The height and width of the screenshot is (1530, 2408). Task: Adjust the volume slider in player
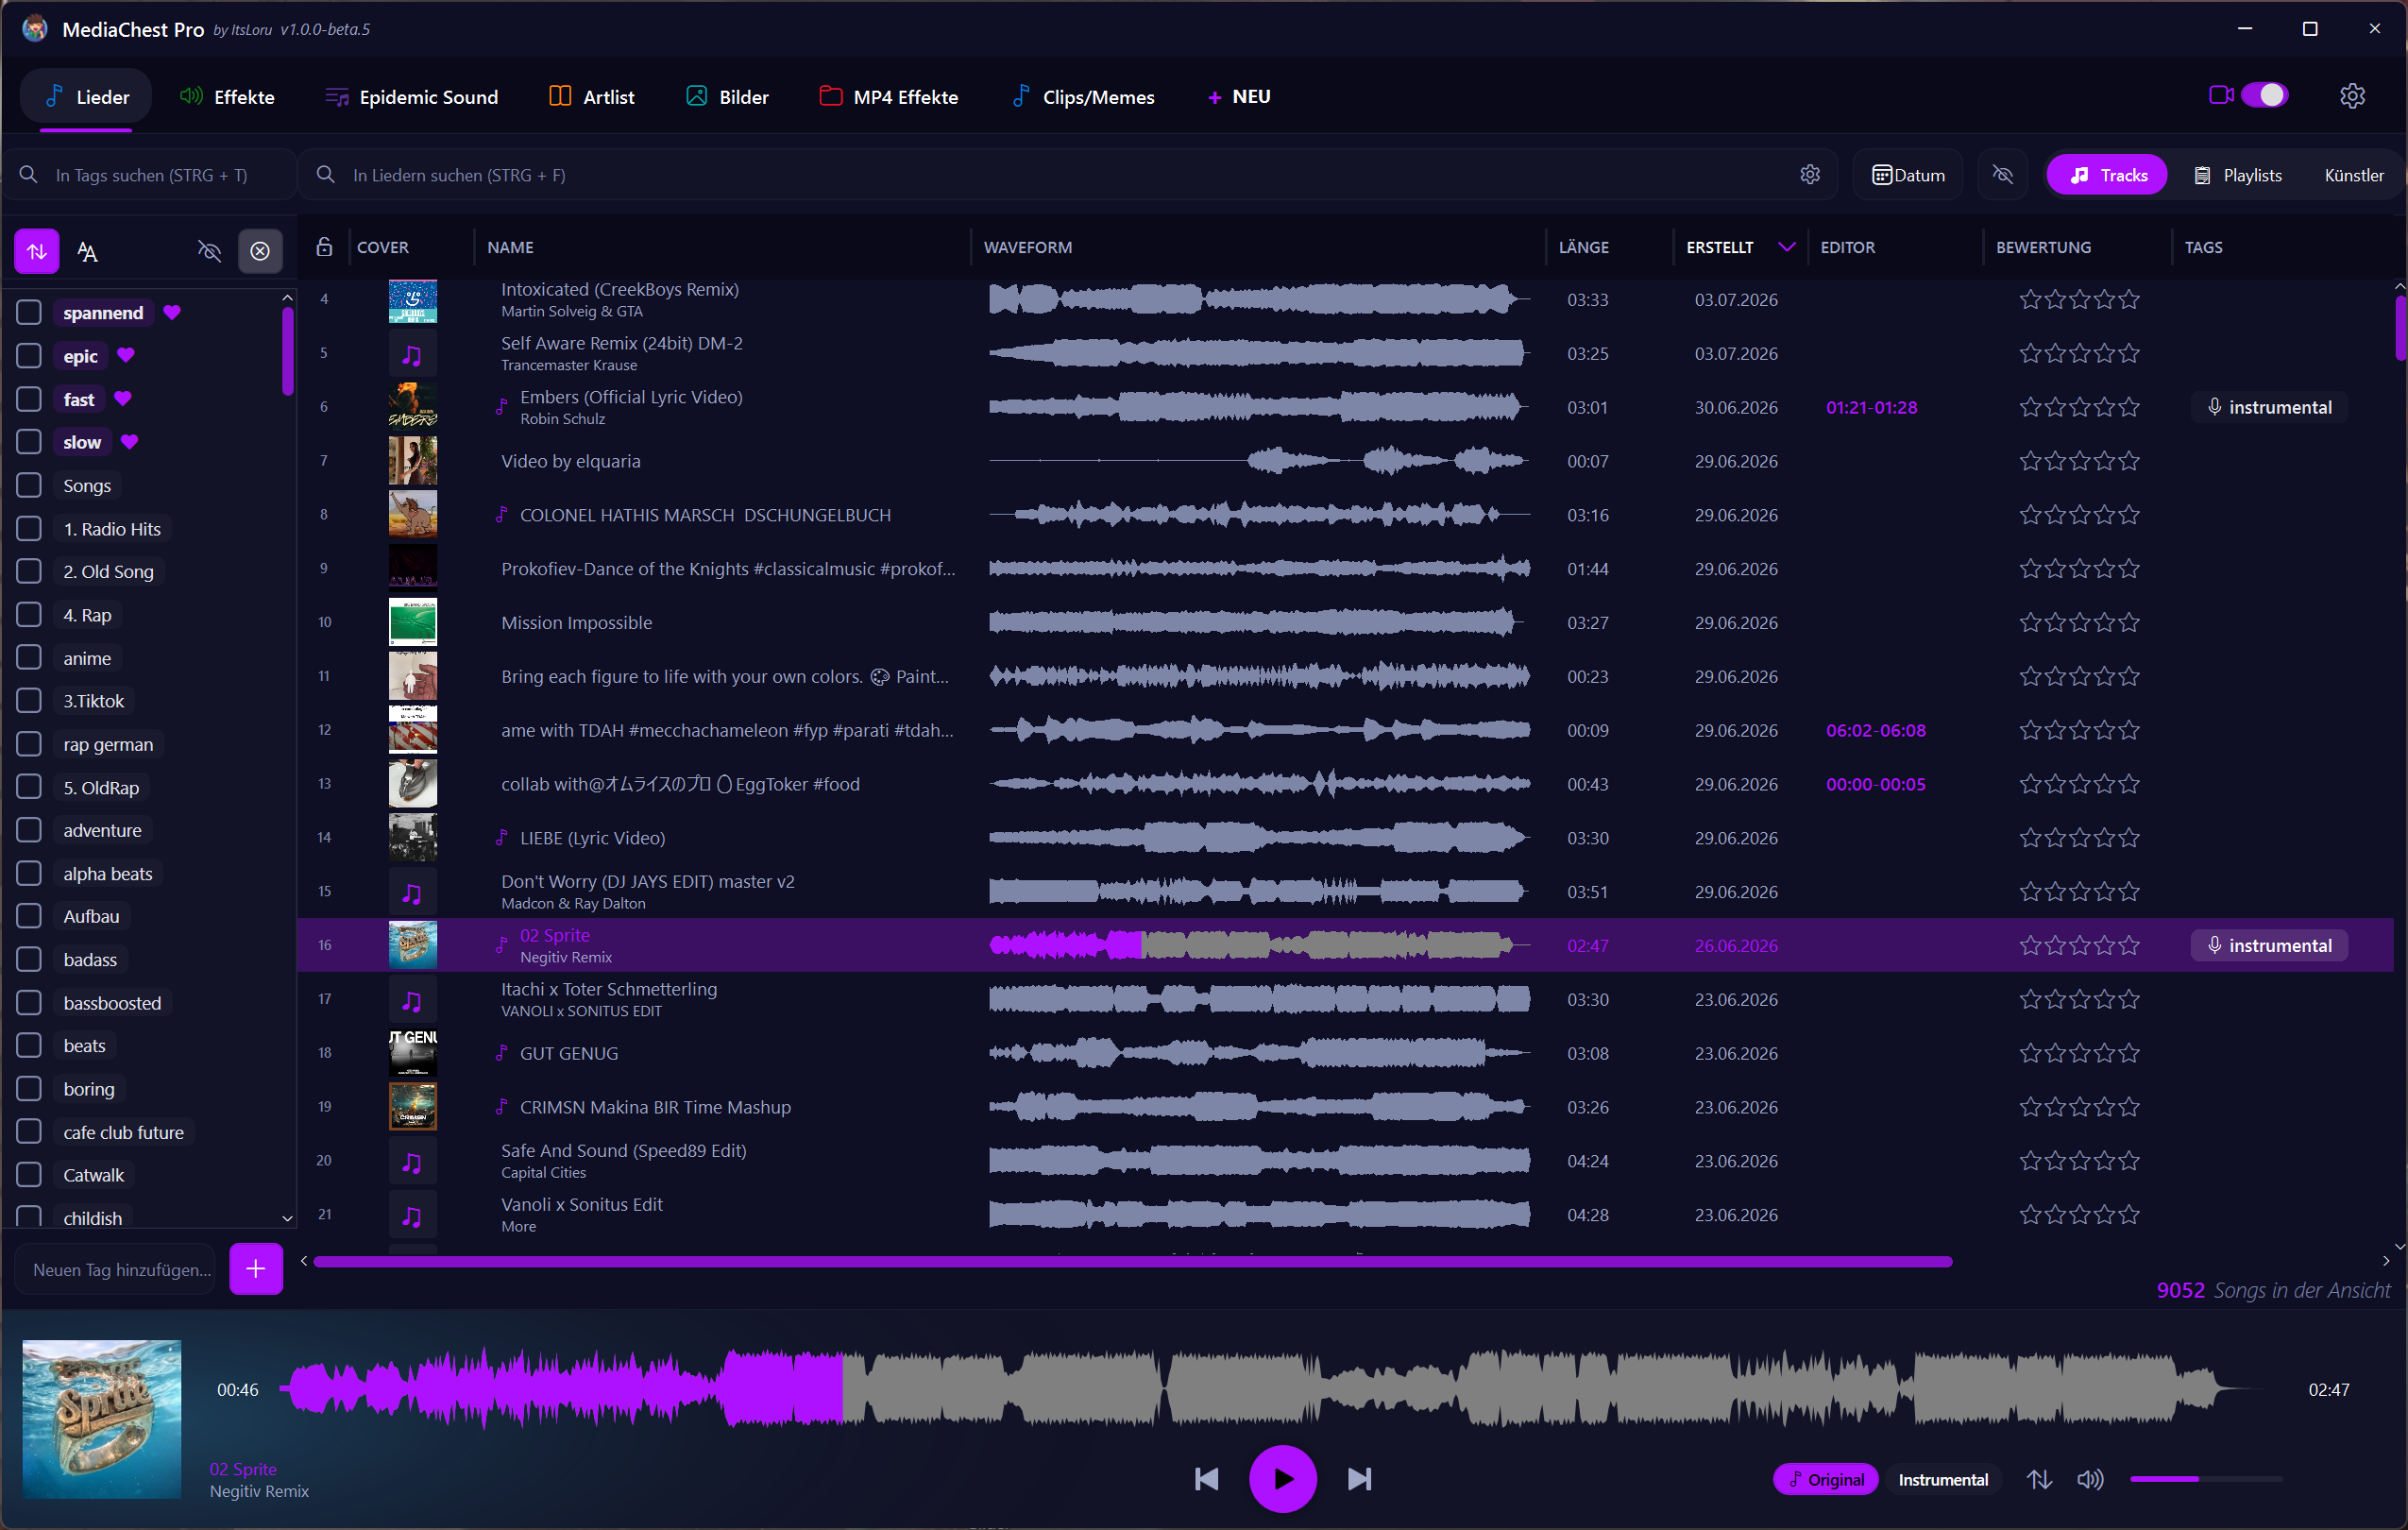point(2205,1479)
